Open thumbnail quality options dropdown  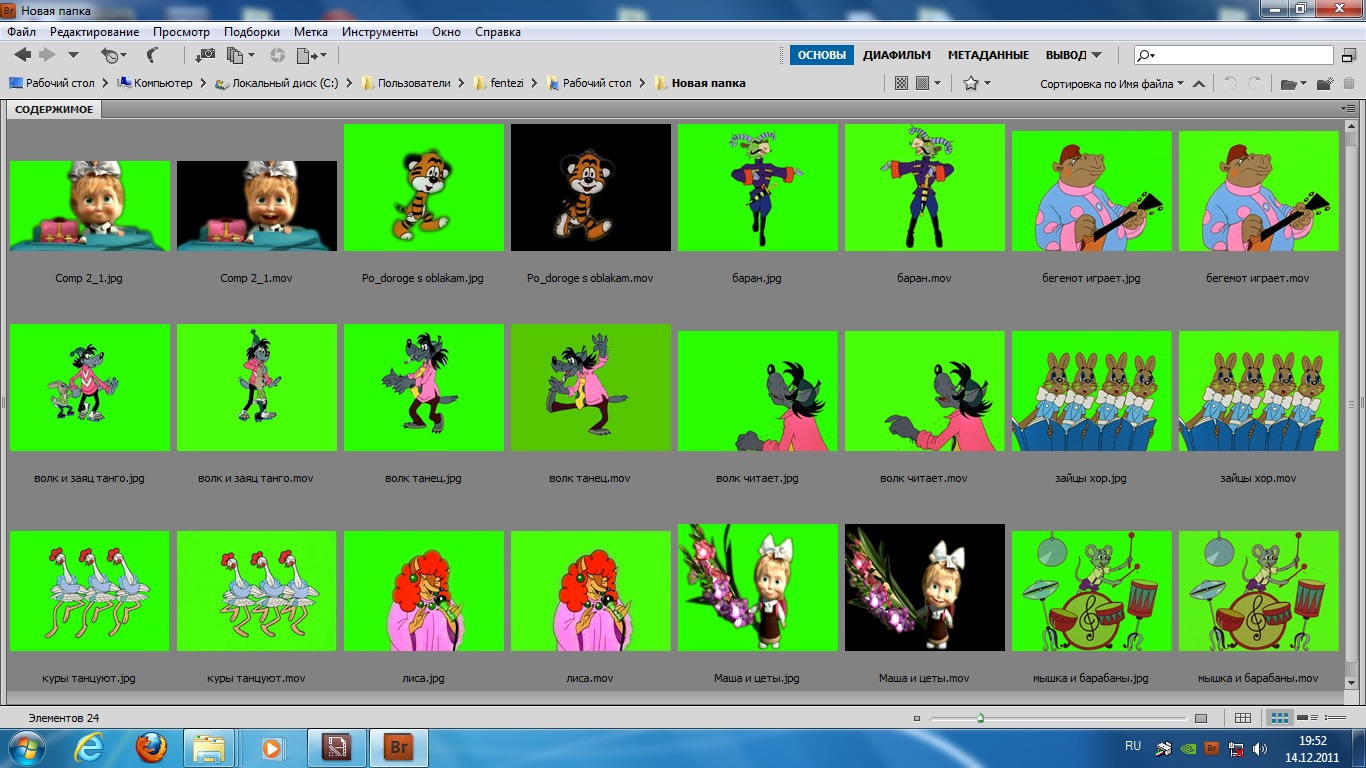[929, 83]
